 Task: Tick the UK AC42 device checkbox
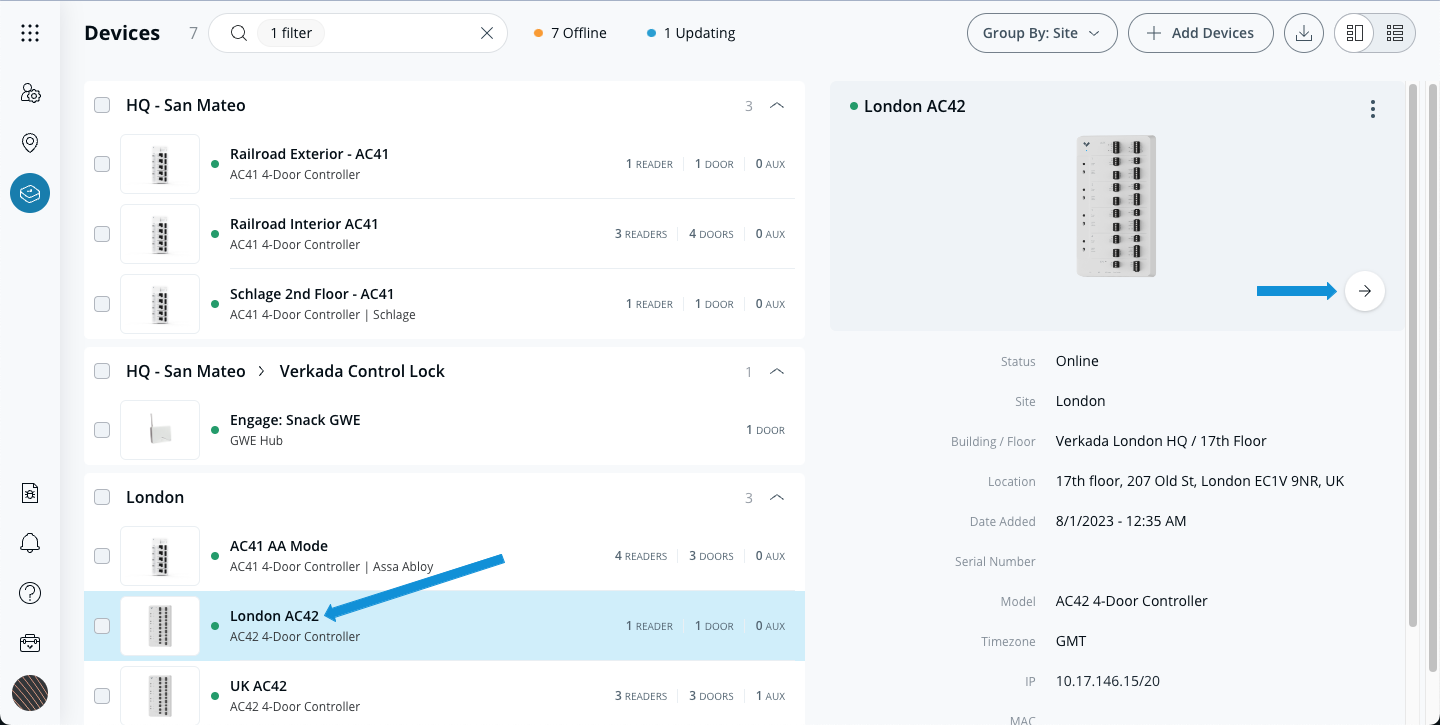(102, 696)
